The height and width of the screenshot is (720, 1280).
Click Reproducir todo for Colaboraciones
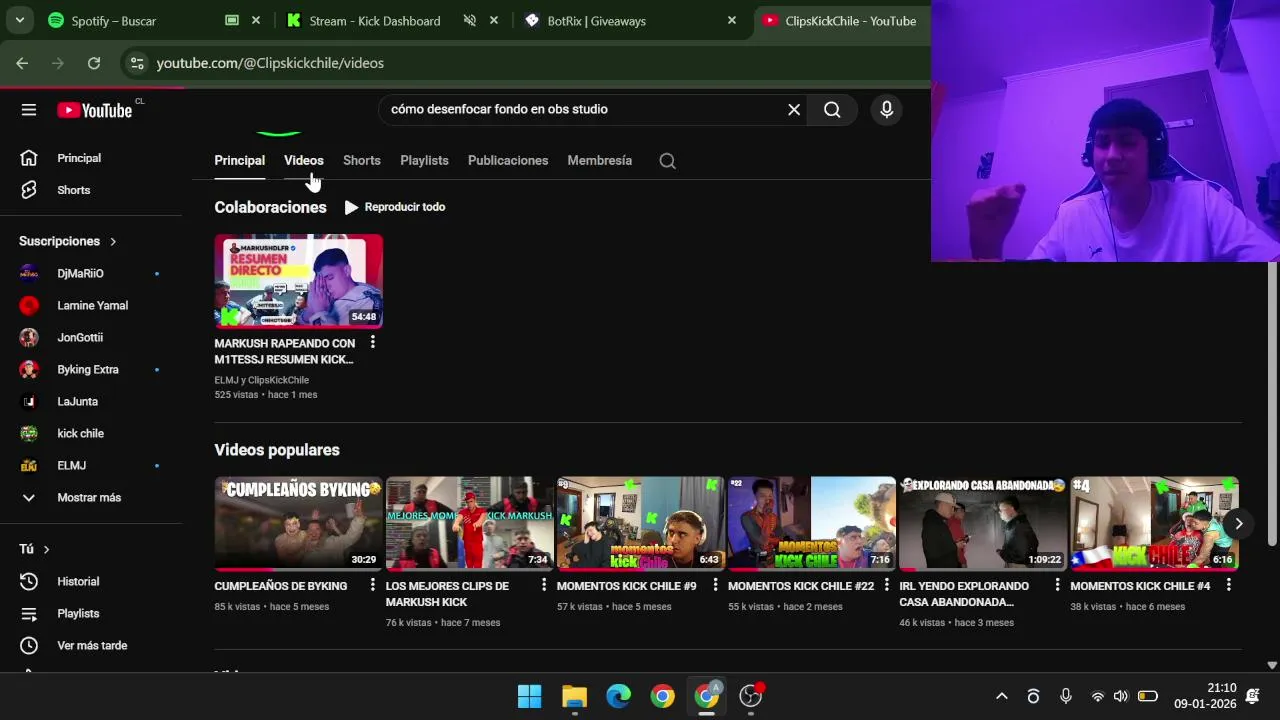coord(395,207)
